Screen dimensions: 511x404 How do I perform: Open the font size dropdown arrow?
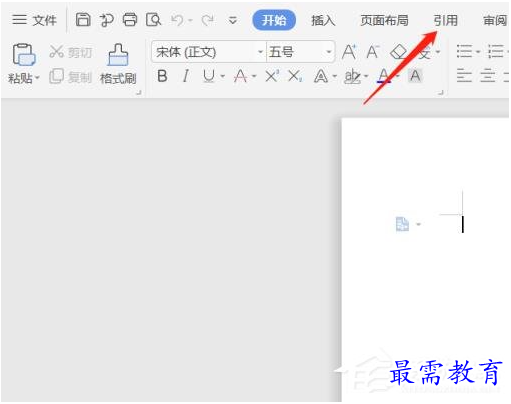point(329,52)
